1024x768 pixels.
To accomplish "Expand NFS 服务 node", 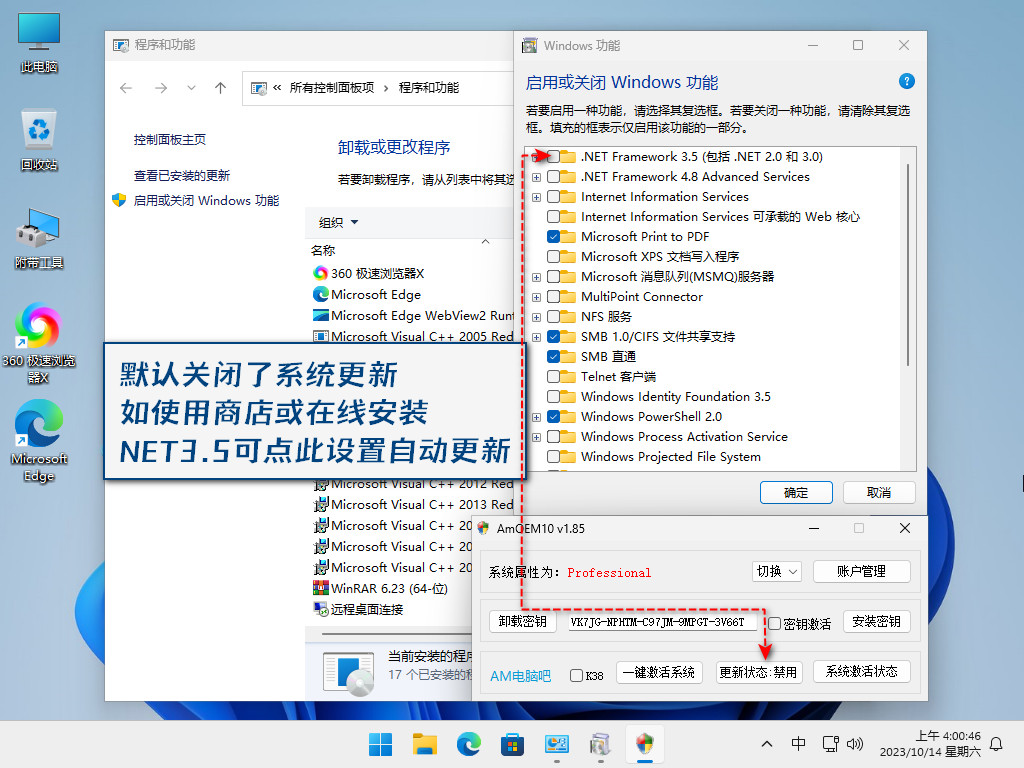I will pyautogui.click(x=536, y=317).
